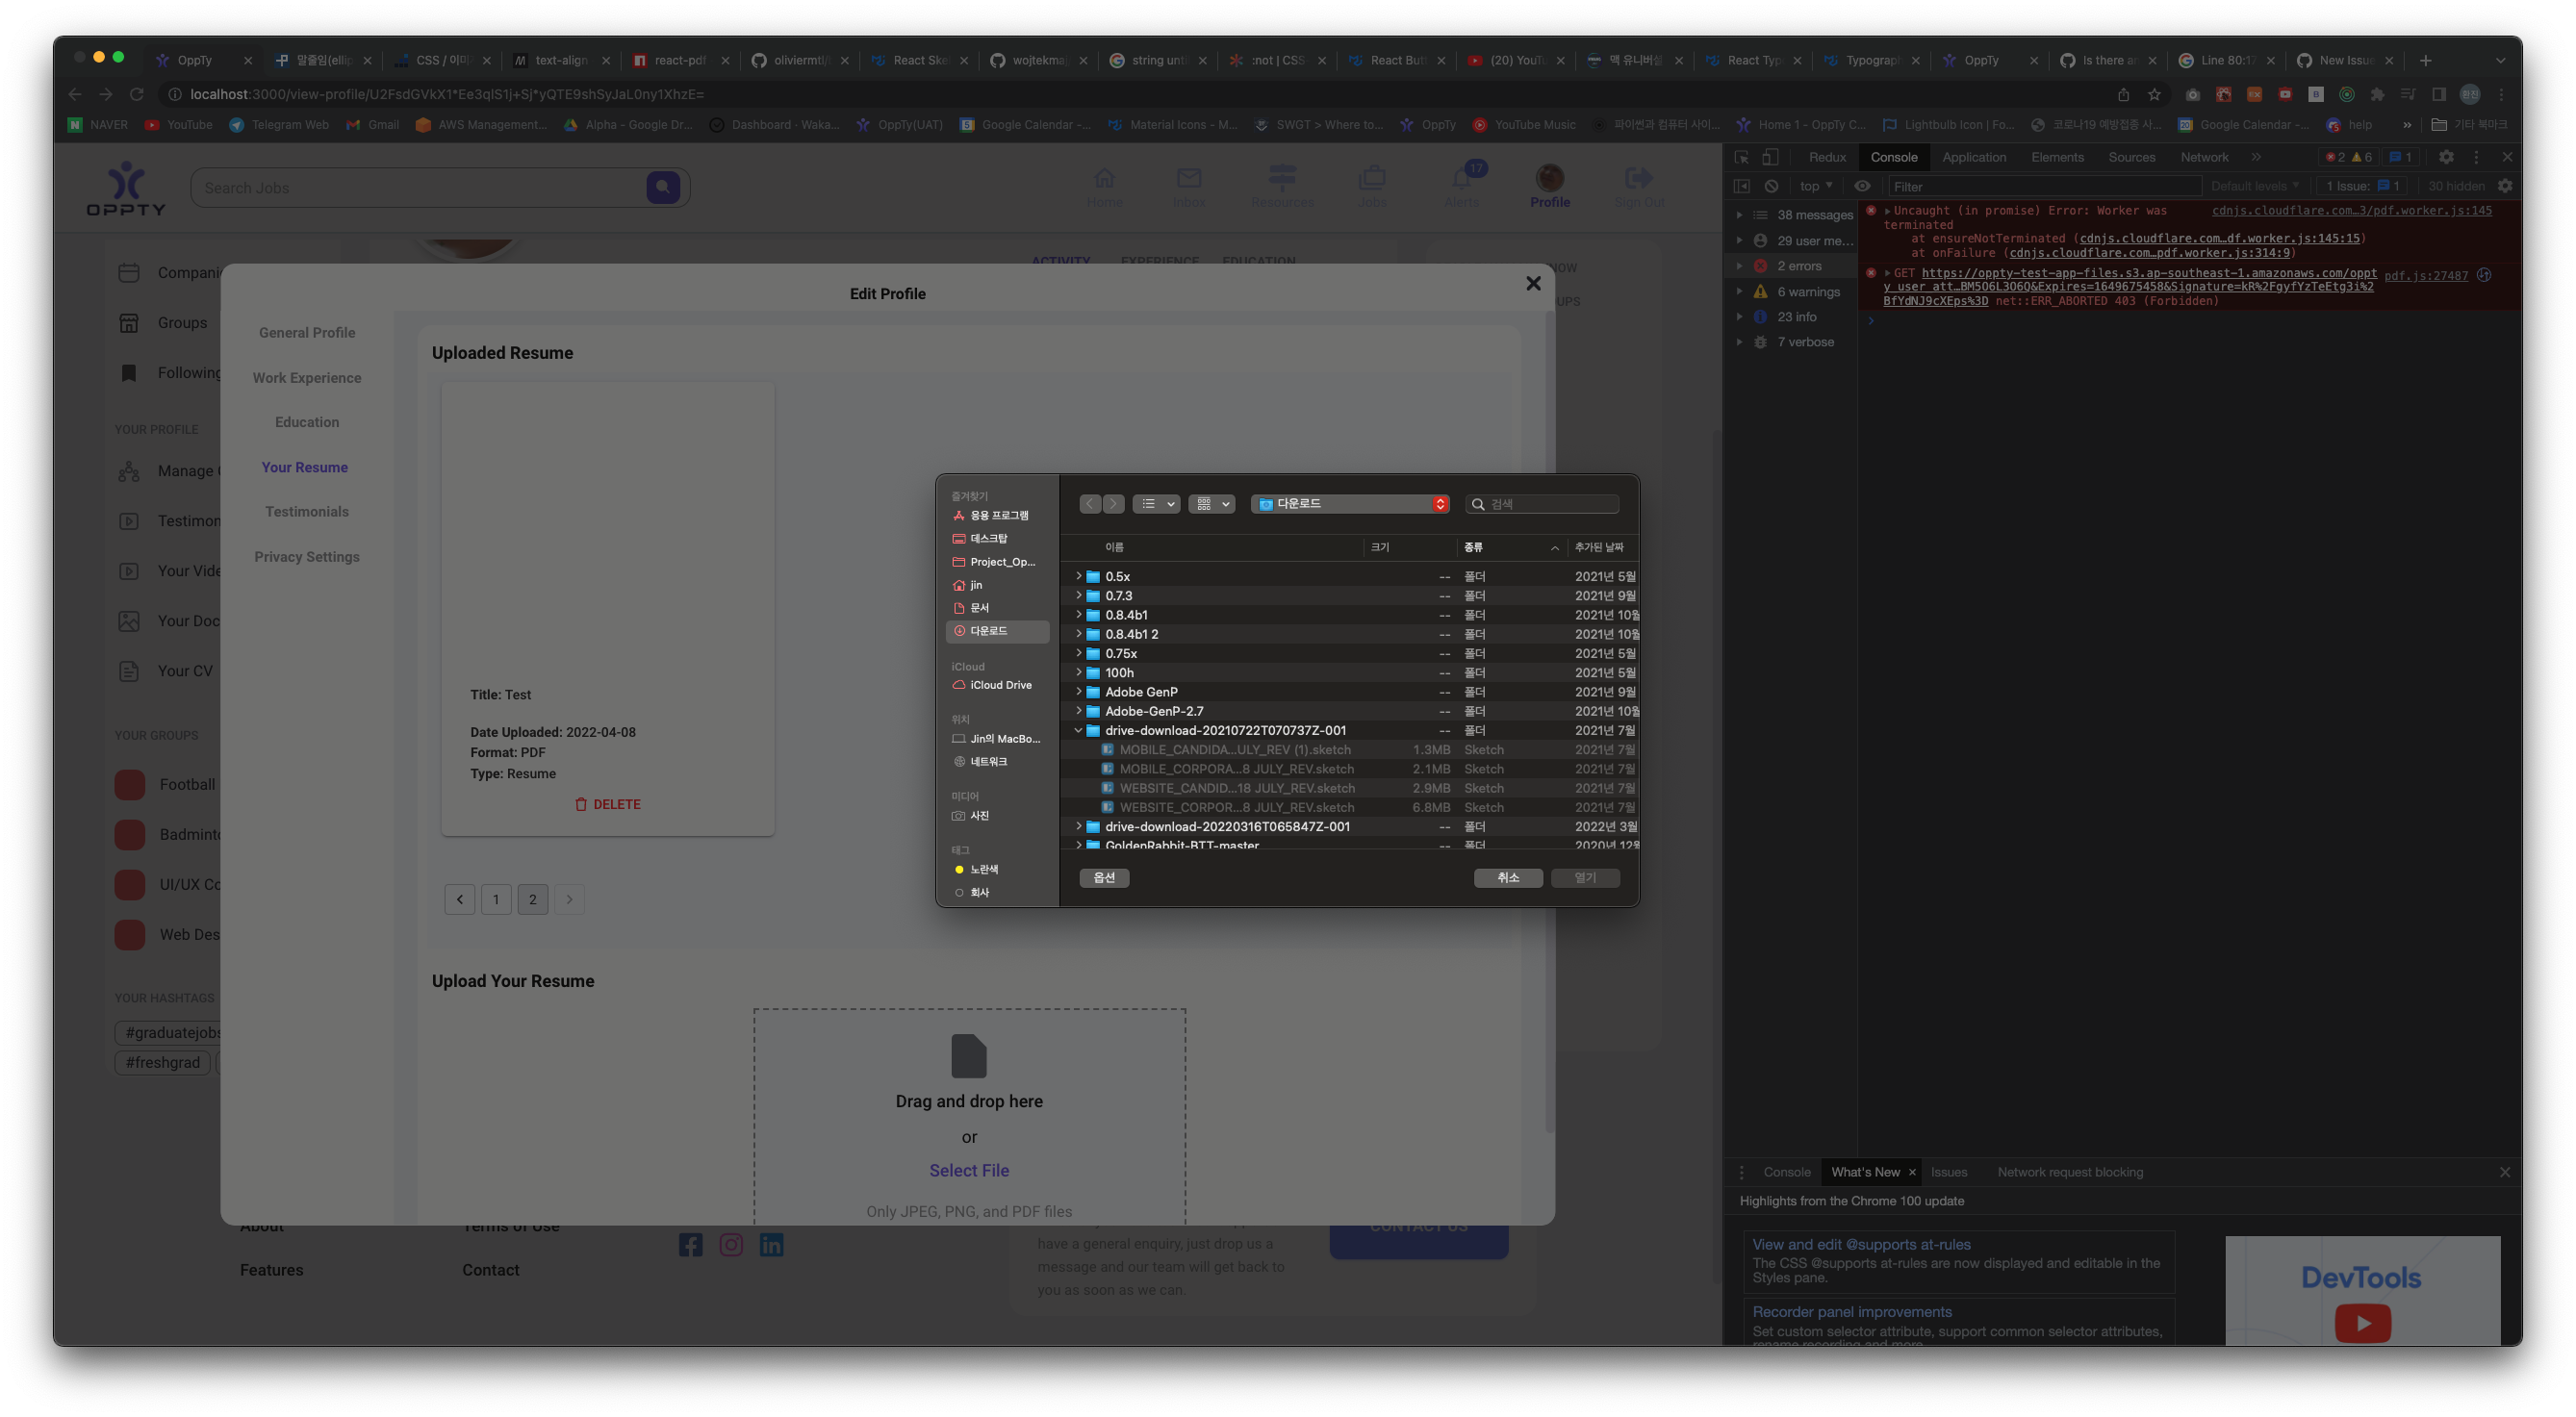Toggle device toolbar icon in DevTools
This screenshot has width=2576, height=1417.
click(1770, 157)
